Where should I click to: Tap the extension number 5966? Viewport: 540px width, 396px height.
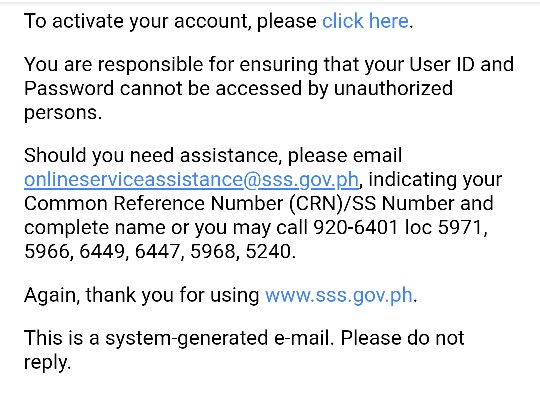(x=46, y=251)
